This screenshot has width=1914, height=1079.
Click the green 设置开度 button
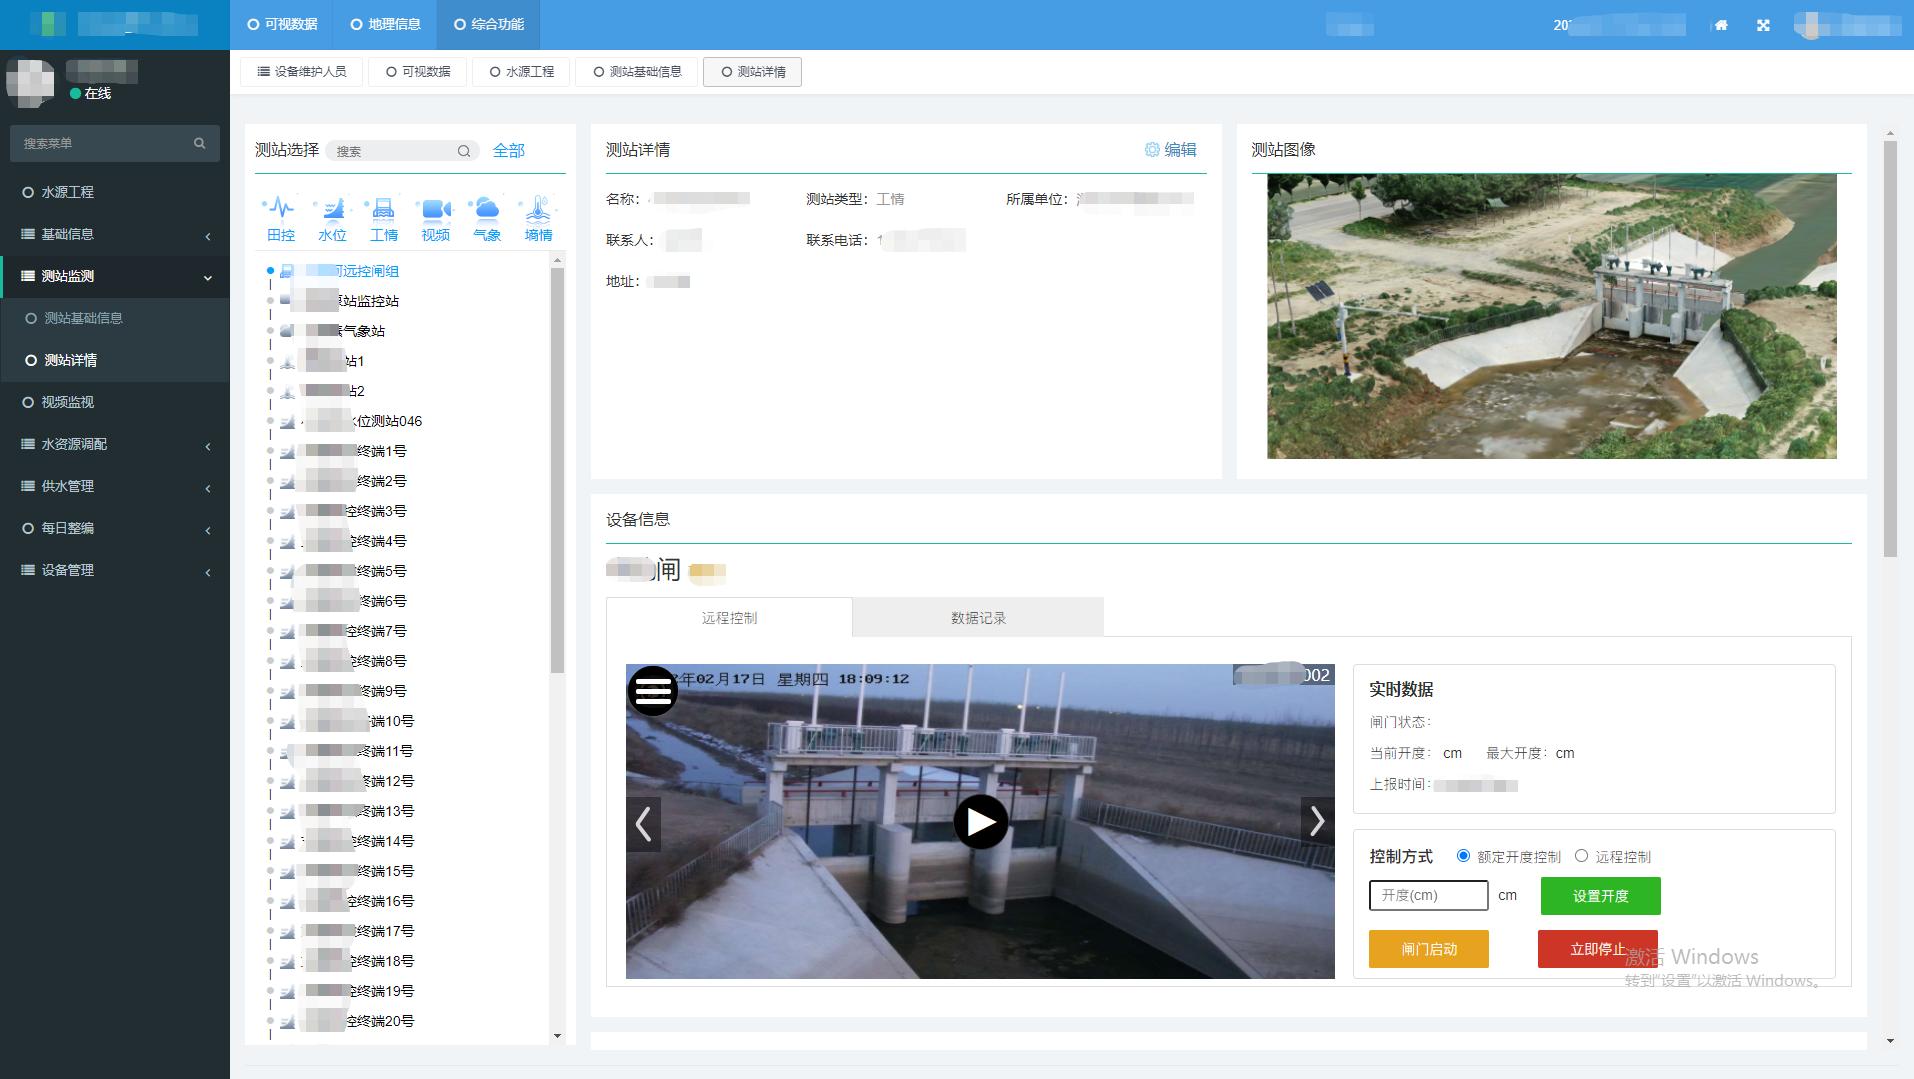point(1600,896)
